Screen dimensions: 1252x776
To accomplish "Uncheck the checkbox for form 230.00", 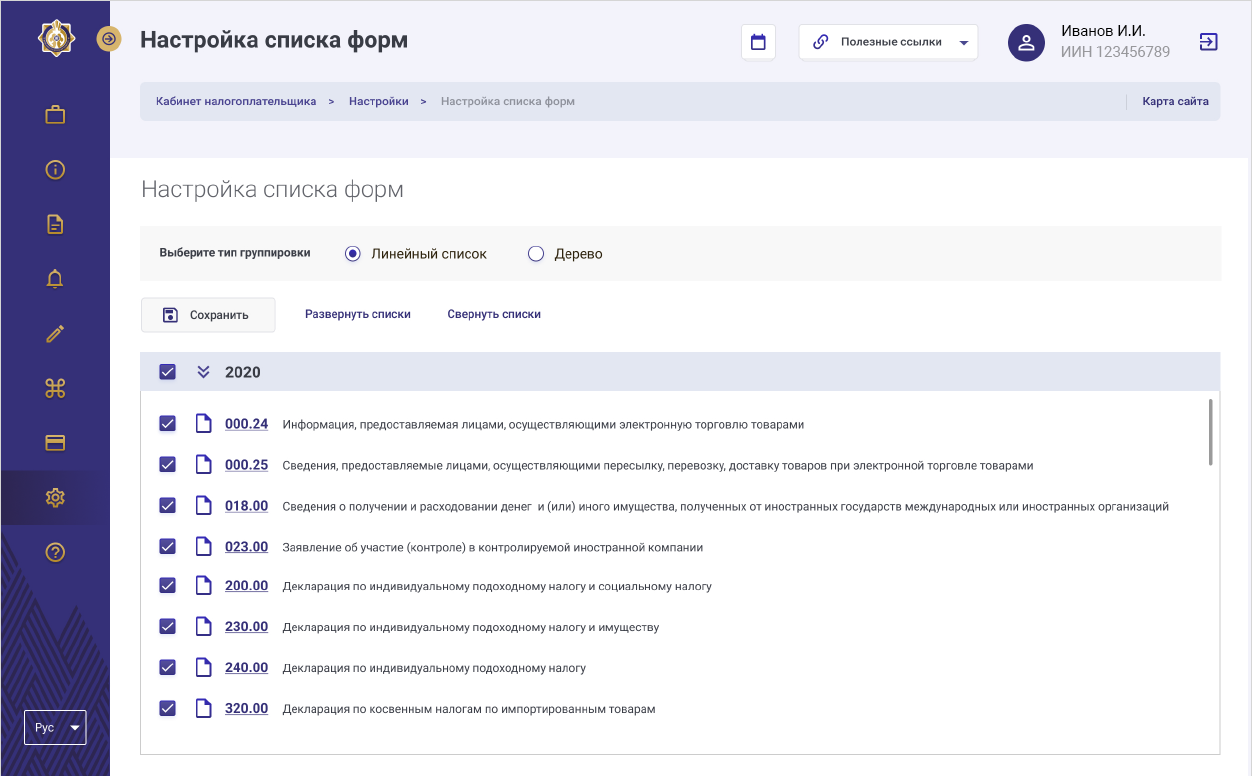I will tap(167, 627).
